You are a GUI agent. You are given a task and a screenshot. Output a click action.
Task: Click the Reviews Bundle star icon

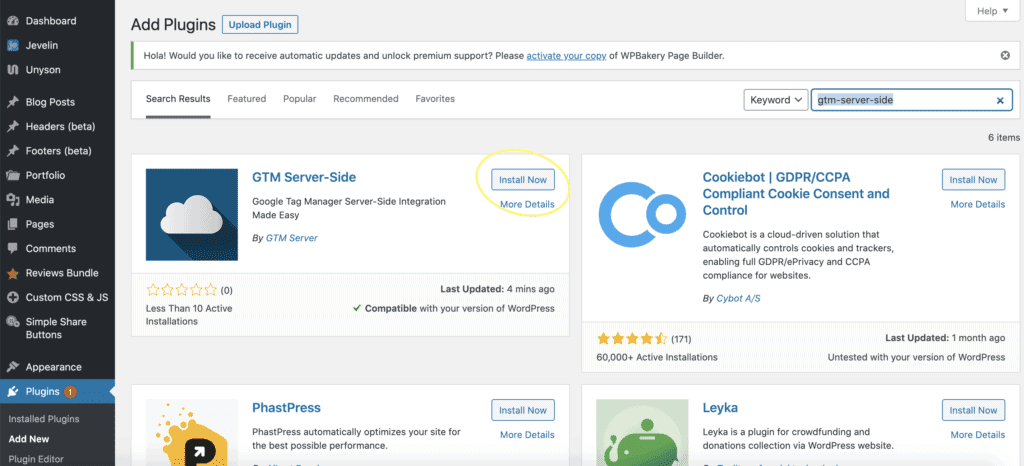(x=12, y=273)
